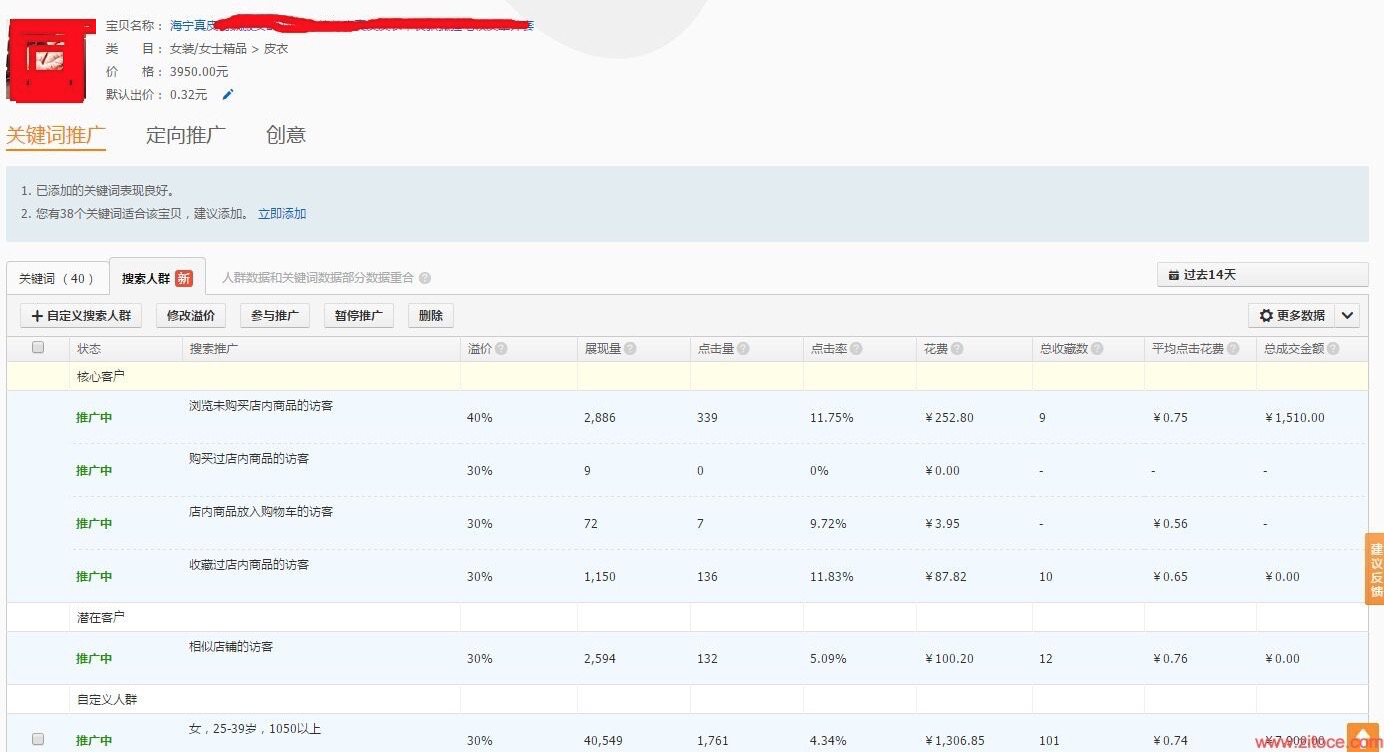This screenshot has width=1384, height=752.
Task: Click help icon next to 平均点击花费 column
Action: pos(1233,349)
